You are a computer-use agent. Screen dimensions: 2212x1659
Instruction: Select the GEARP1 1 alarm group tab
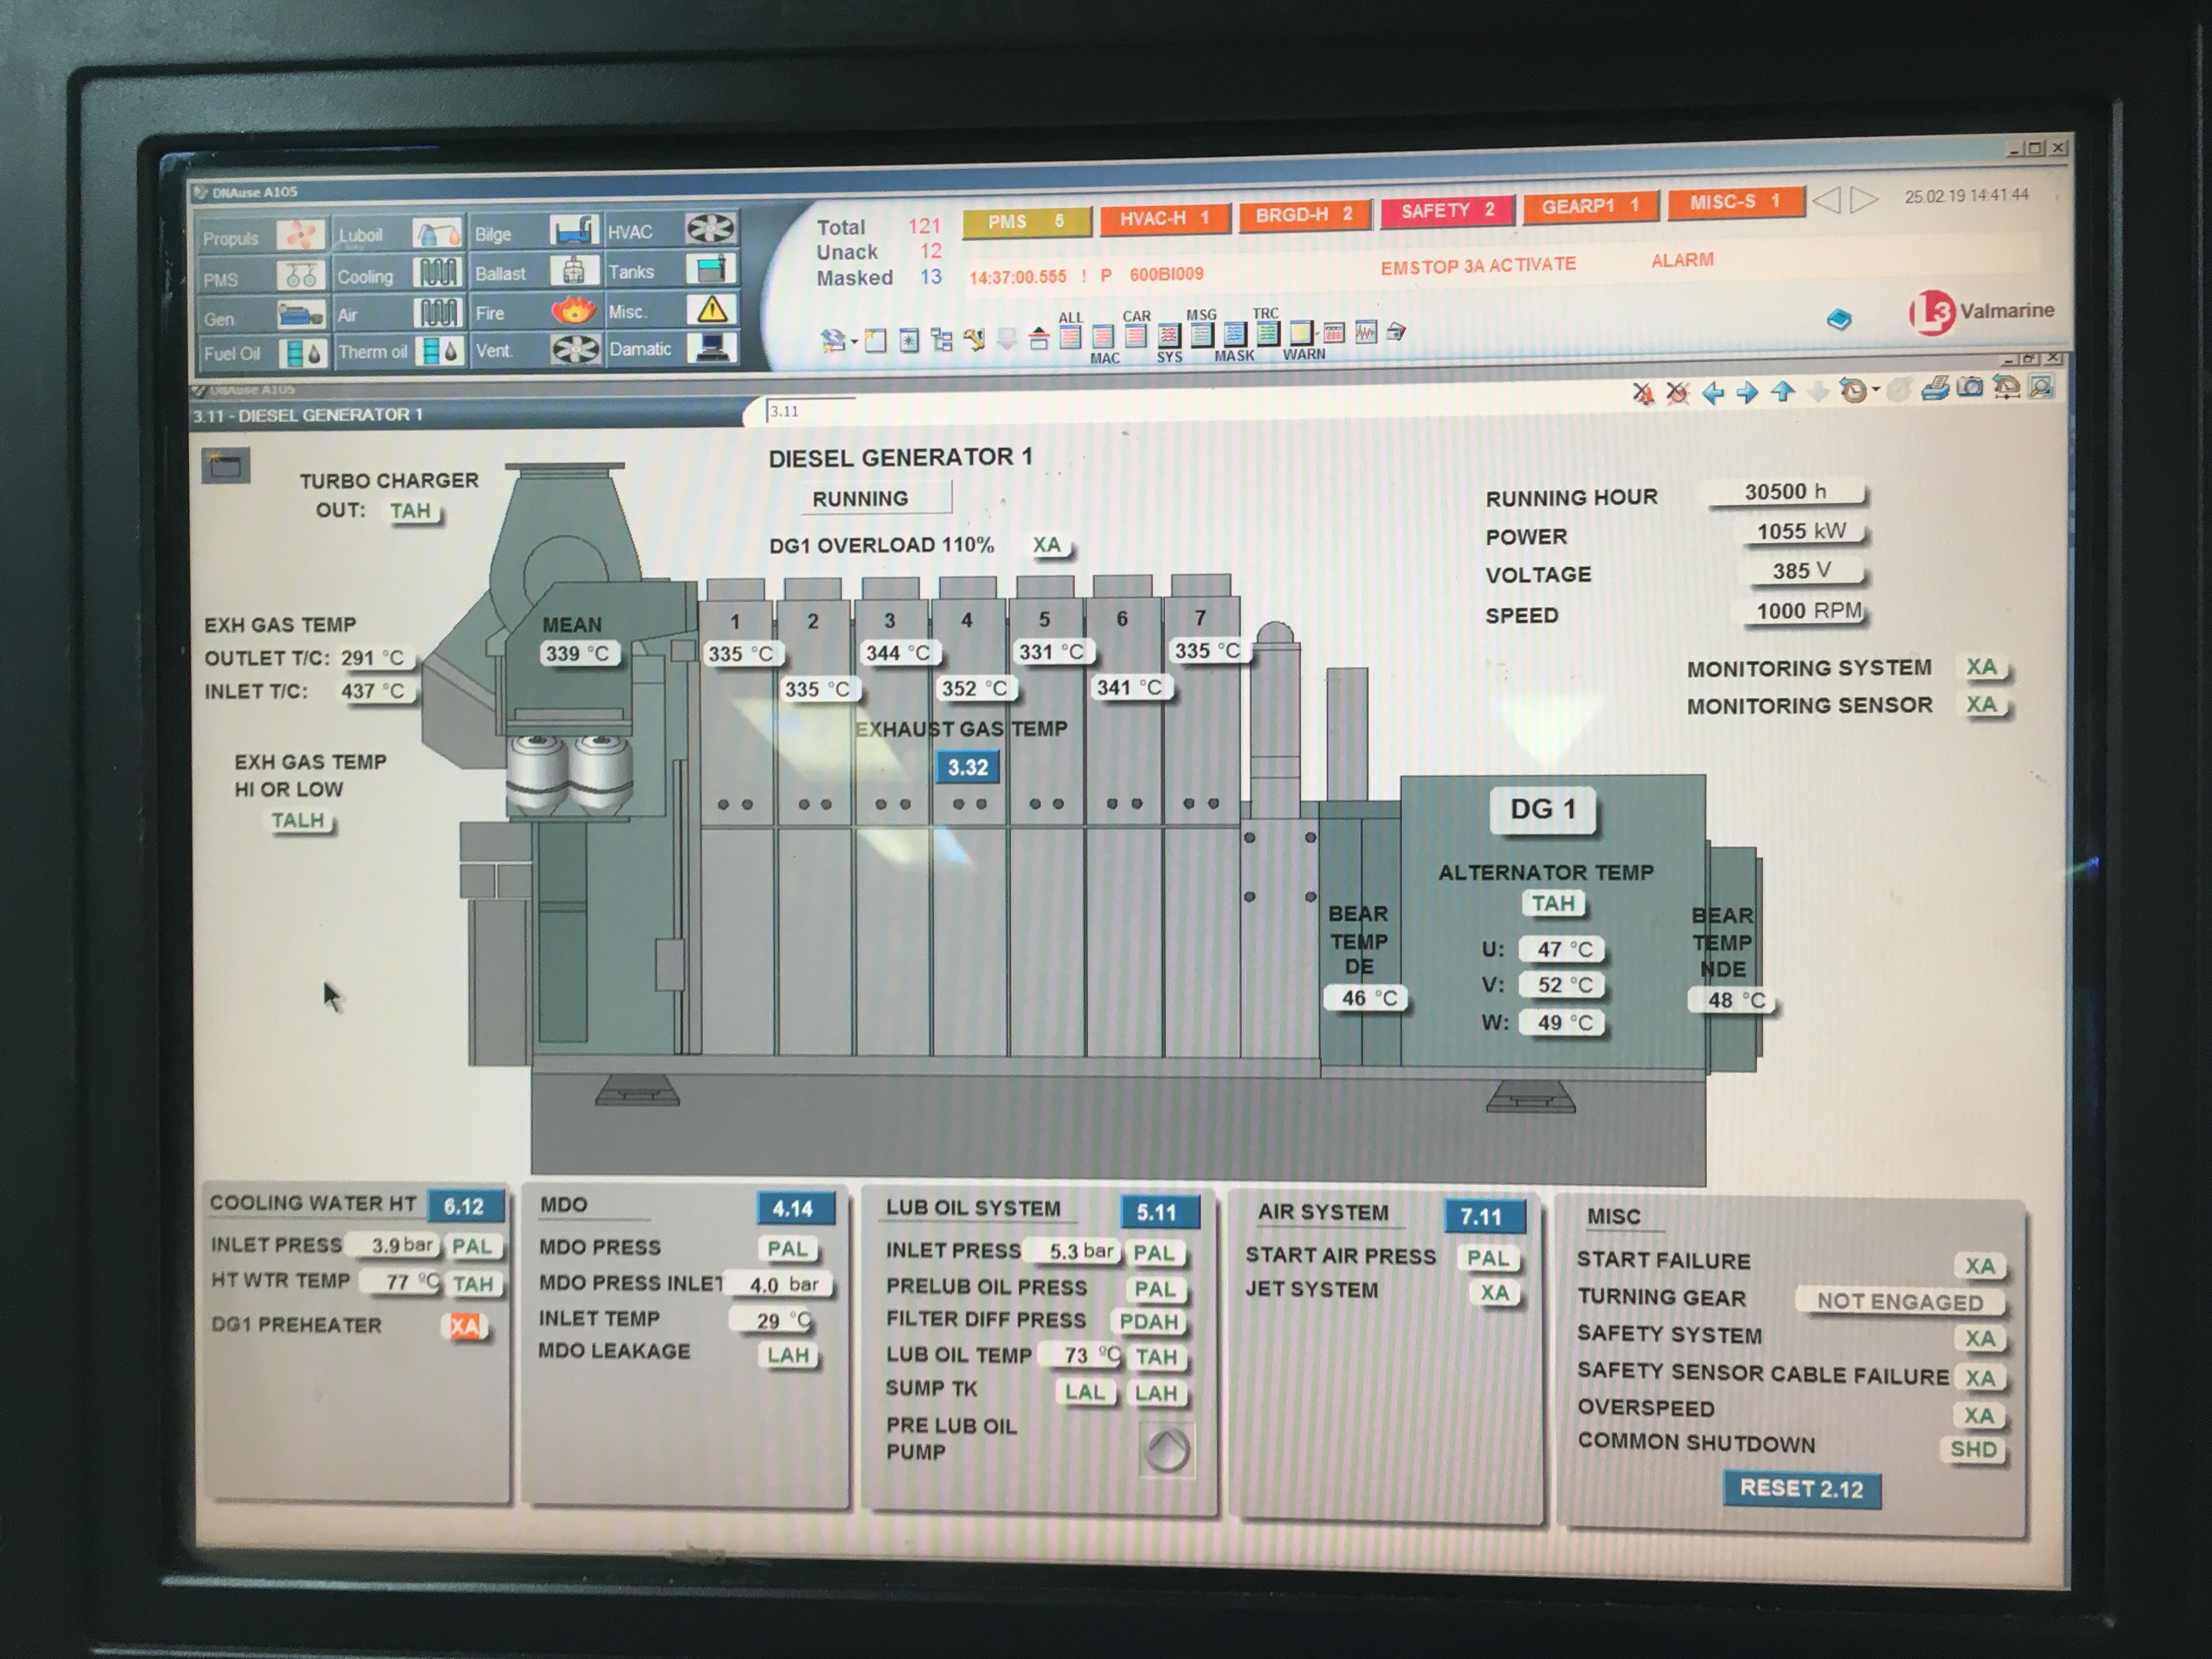1590,207
